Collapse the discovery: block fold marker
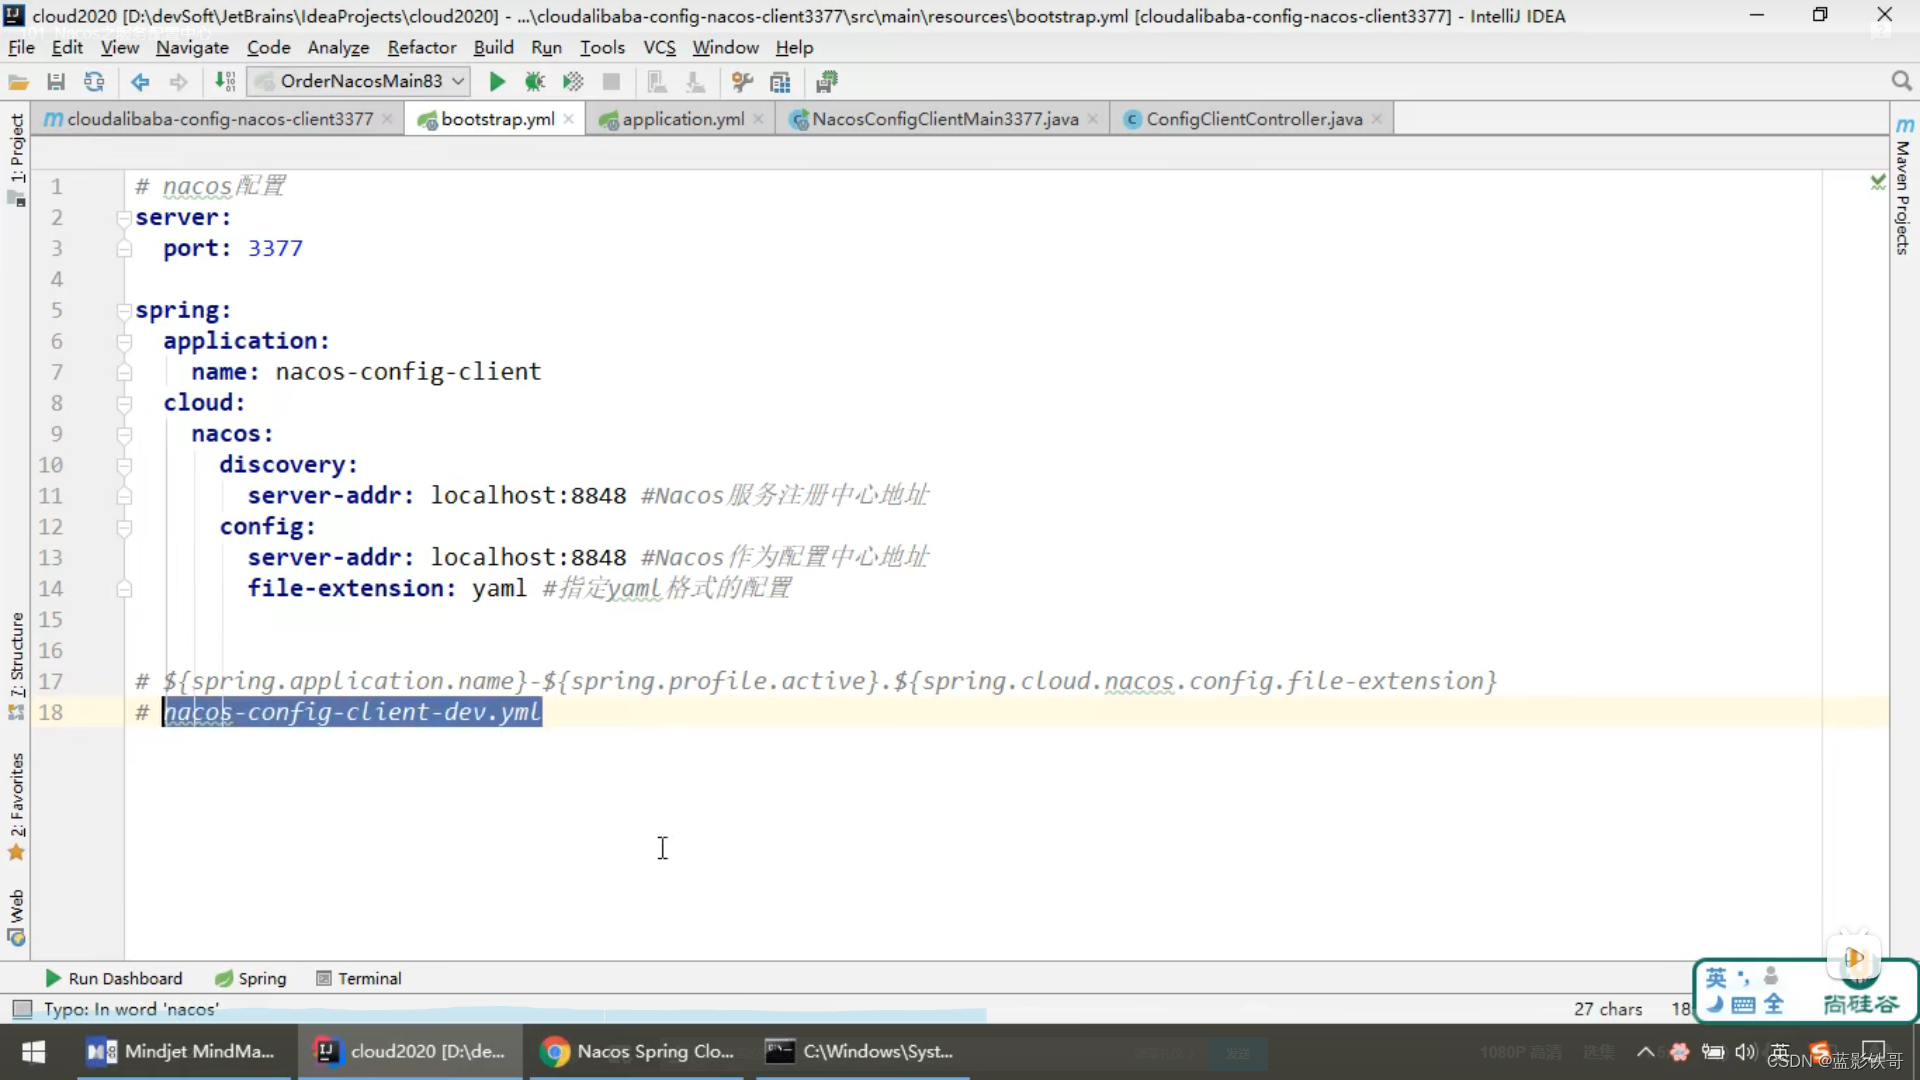1920x1080 pixels. (124, 466)
